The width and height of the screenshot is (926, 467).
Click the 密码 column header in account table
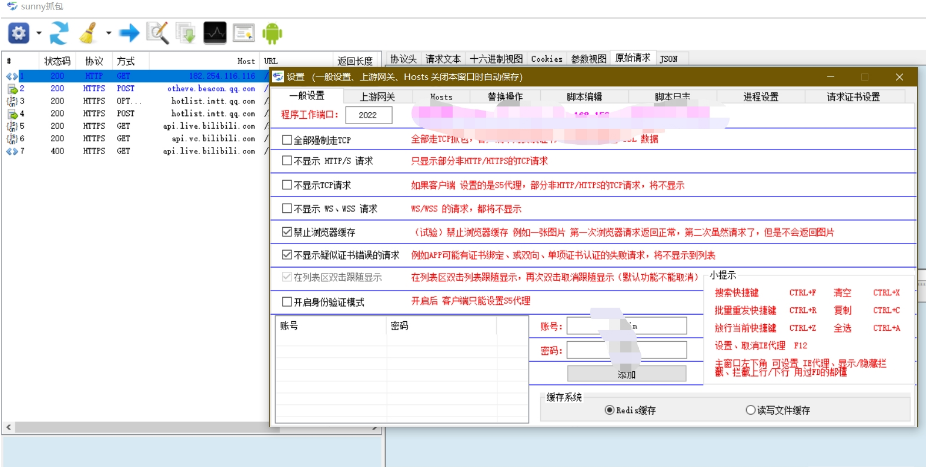click(442, 325)
